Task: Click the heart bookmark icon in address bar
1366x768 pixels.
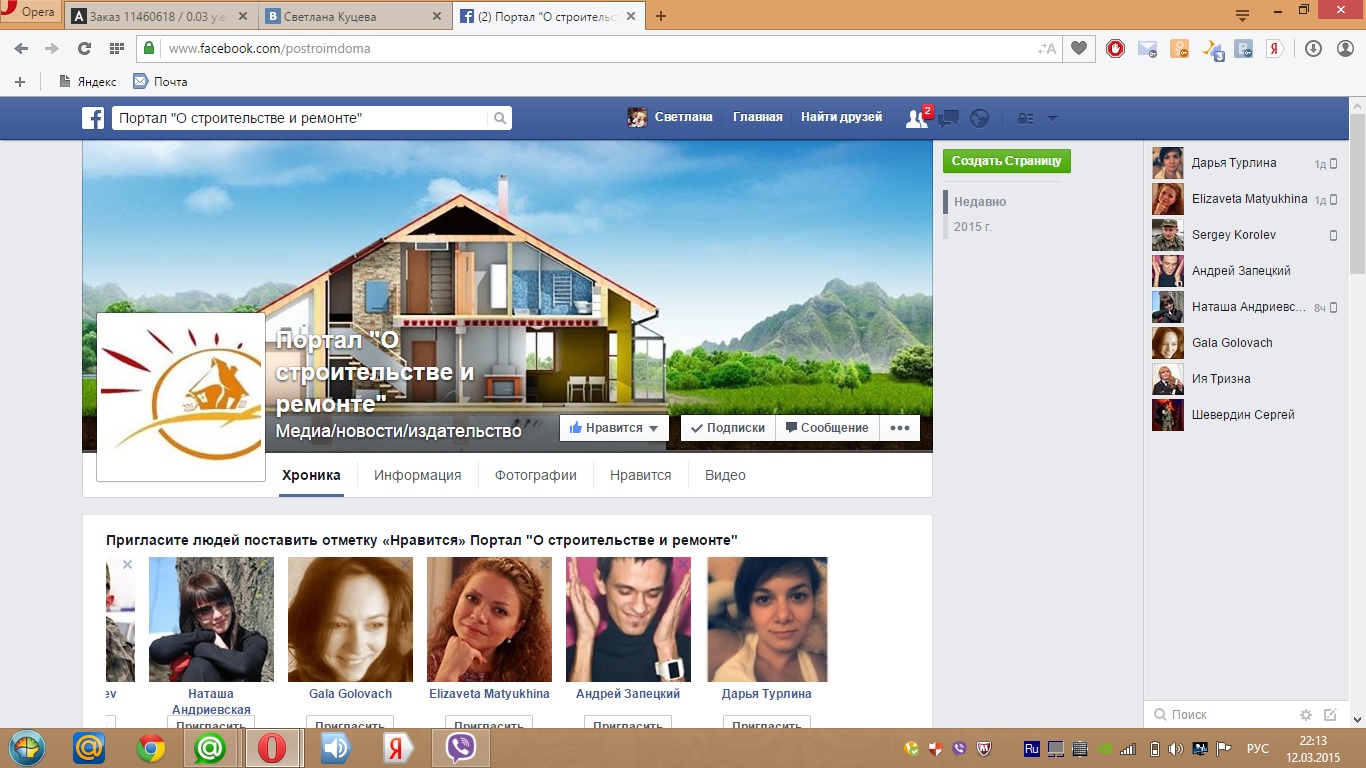Action: tap(1078, 48)
